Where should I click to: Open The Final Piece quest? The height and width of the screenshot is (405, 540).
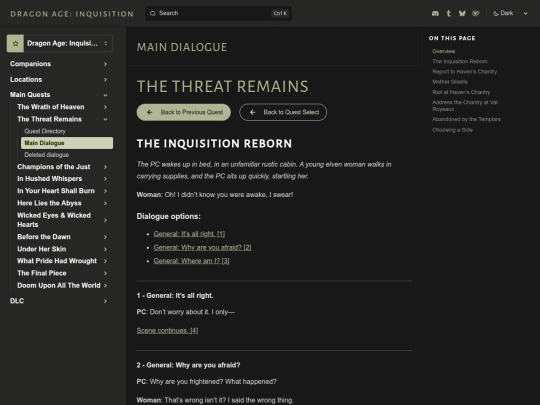point(42,273)
